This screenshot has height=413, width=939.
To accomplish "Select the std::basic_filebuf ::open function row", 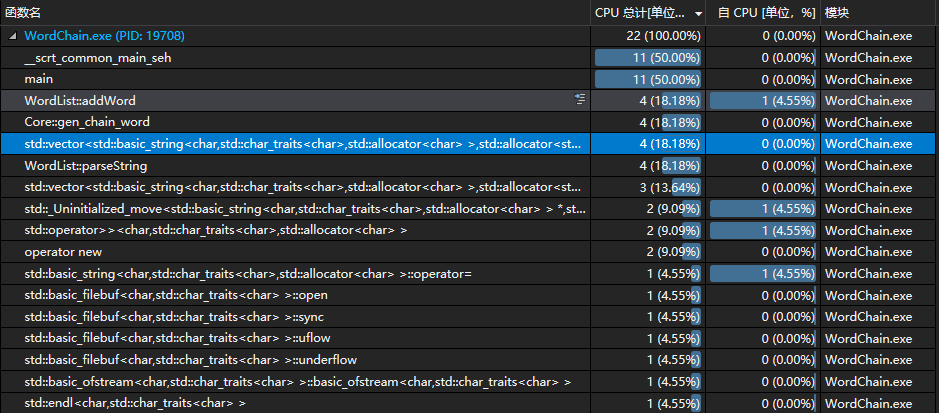I will [470, 295].
